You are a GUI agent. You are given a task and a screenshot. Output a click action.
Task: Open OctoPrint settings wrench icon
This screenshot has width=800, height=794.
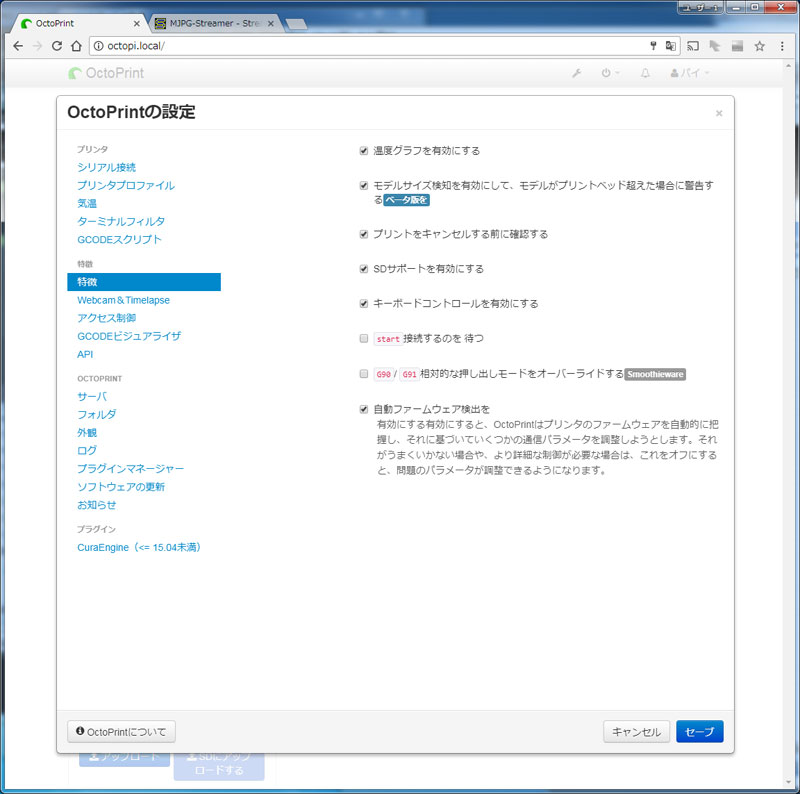(577, 73)
